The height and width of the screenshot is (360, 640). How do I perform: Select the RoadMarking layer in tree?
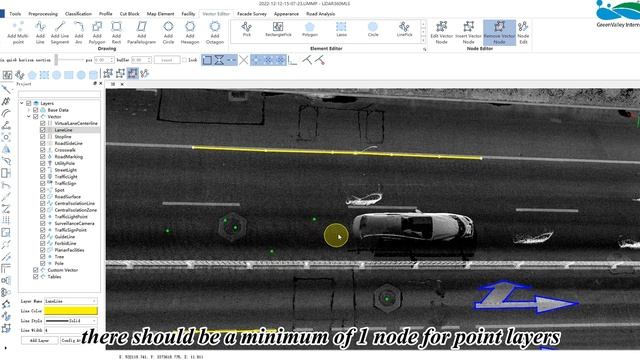pyautogui.click(x=69, y=157)
